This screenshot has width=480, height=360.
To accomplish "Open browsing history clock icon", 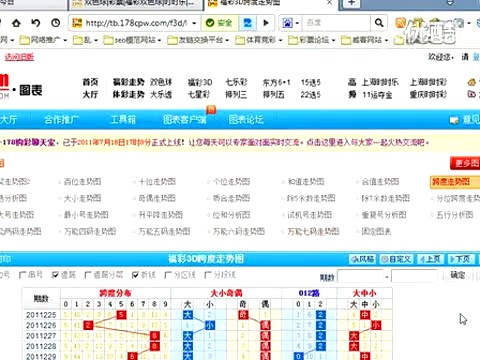I will pyautogui.click(x=56, y=23).
